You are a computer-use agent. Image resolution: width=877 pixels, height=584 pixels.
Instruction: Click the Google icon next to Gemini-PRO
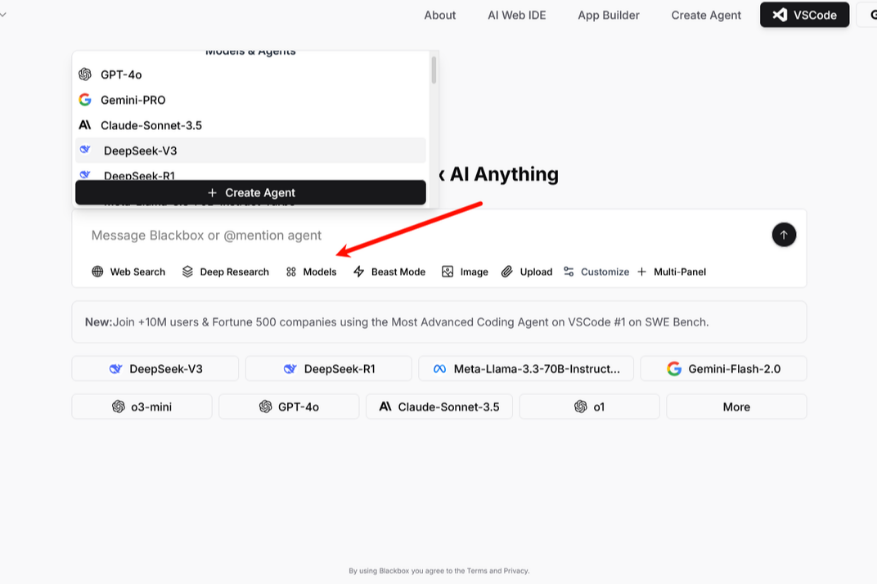(x=85, y=100)
